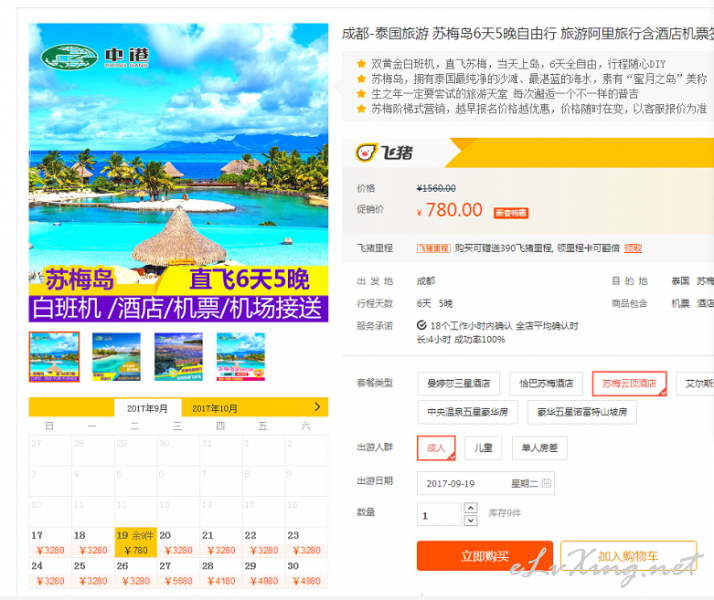The height and width of the screenshot is (600, 714).
Task: Increase quantity with the up arrow
Action: click(x=470, y=508)
